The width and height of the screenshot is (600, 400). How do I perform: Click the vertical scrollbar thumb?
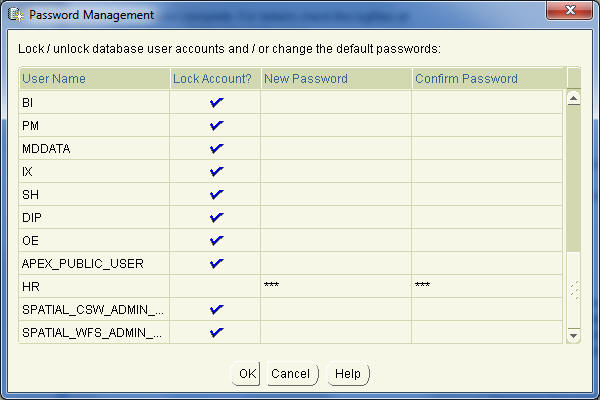point(573,179)
